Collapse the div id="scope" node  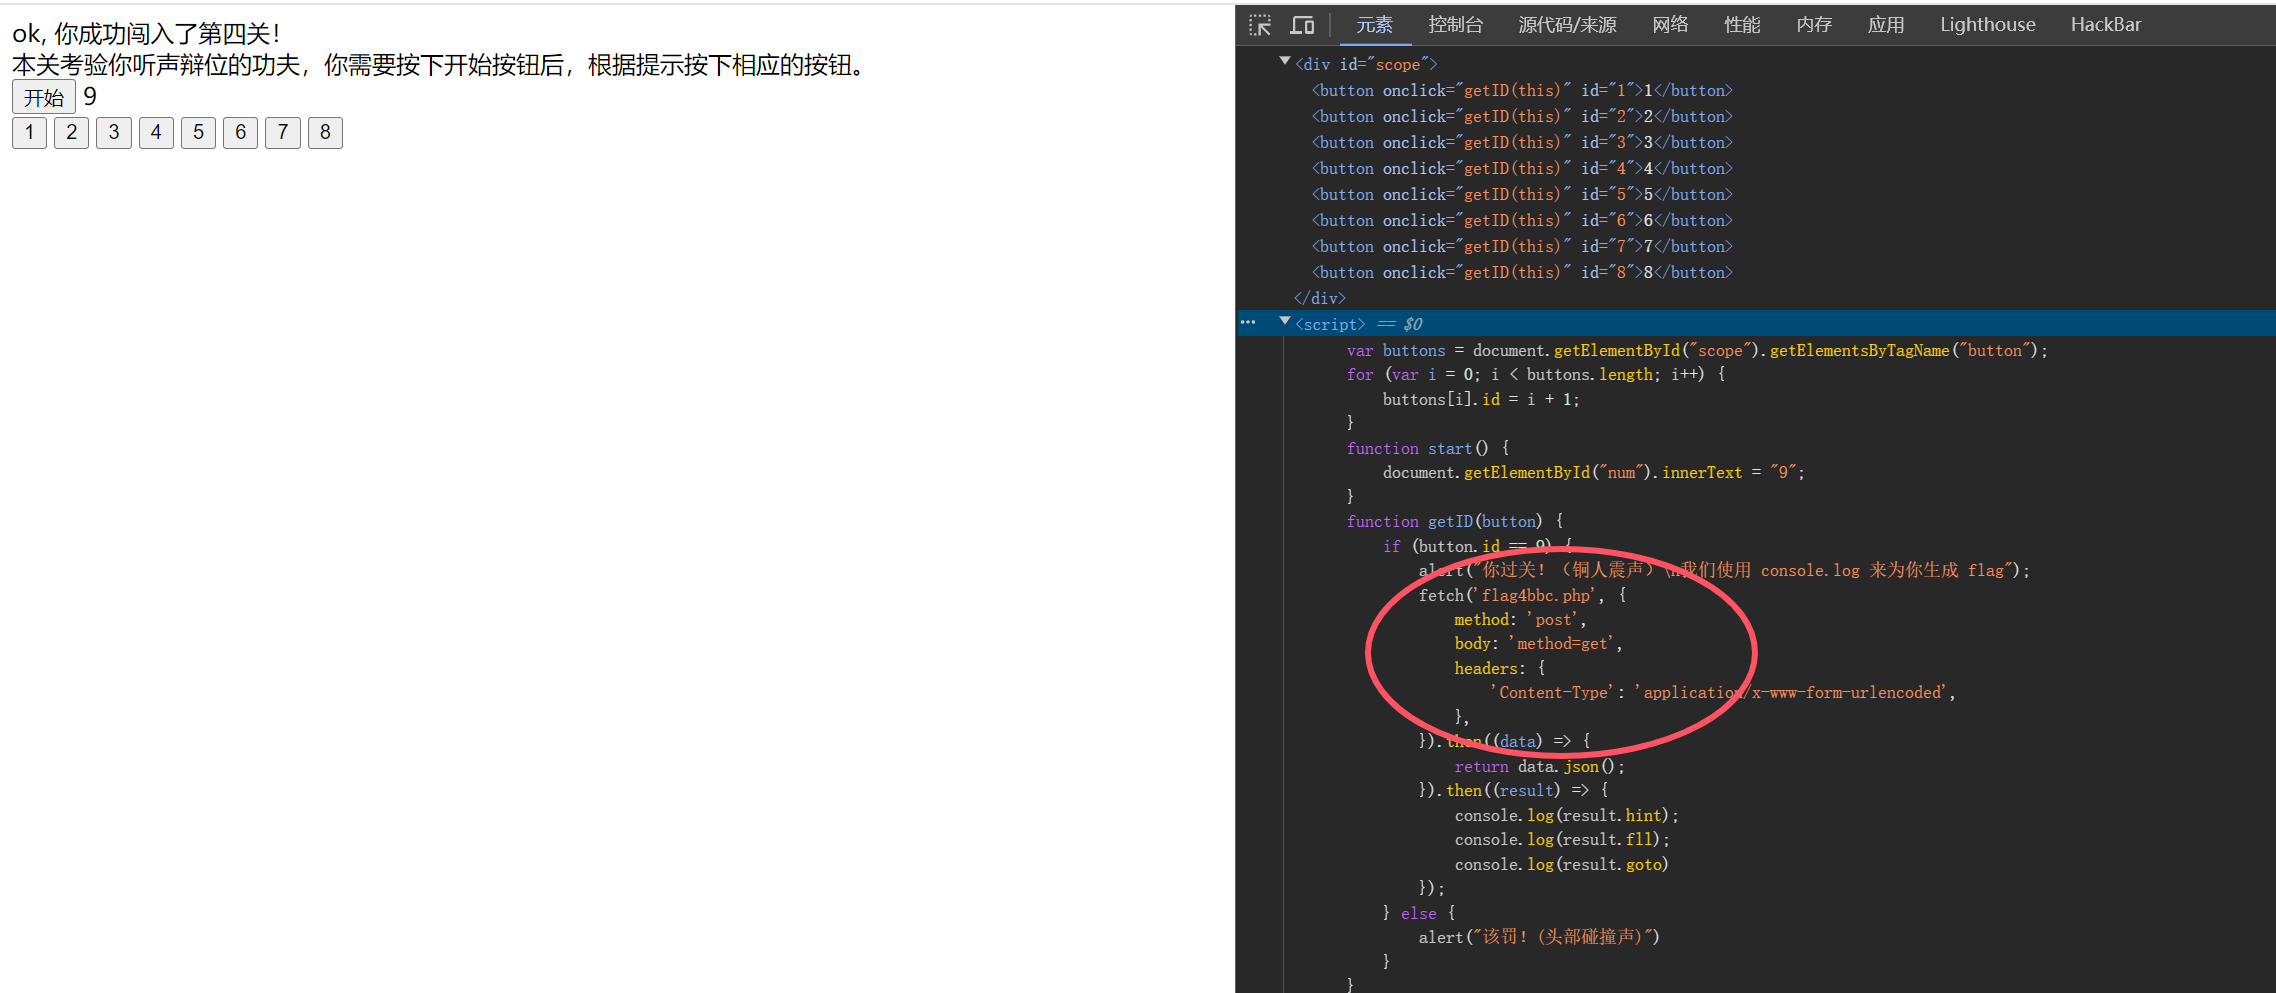tap(1285, 62)
